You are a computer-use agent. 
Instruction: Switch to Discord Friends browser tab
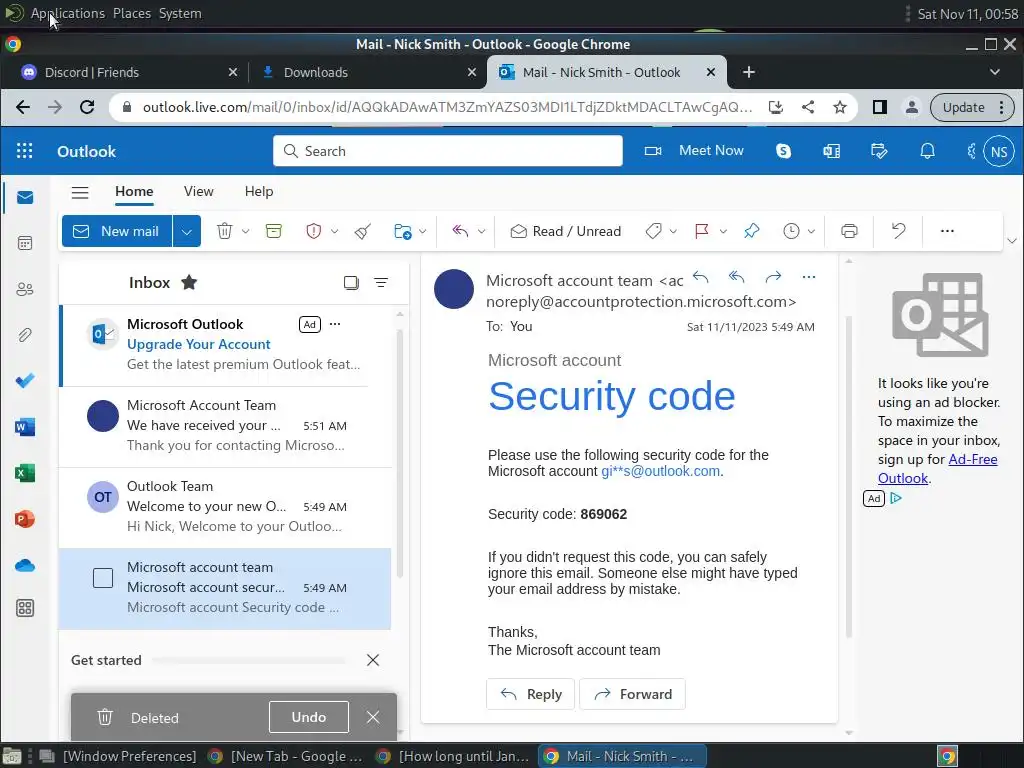tap(124, 72)
